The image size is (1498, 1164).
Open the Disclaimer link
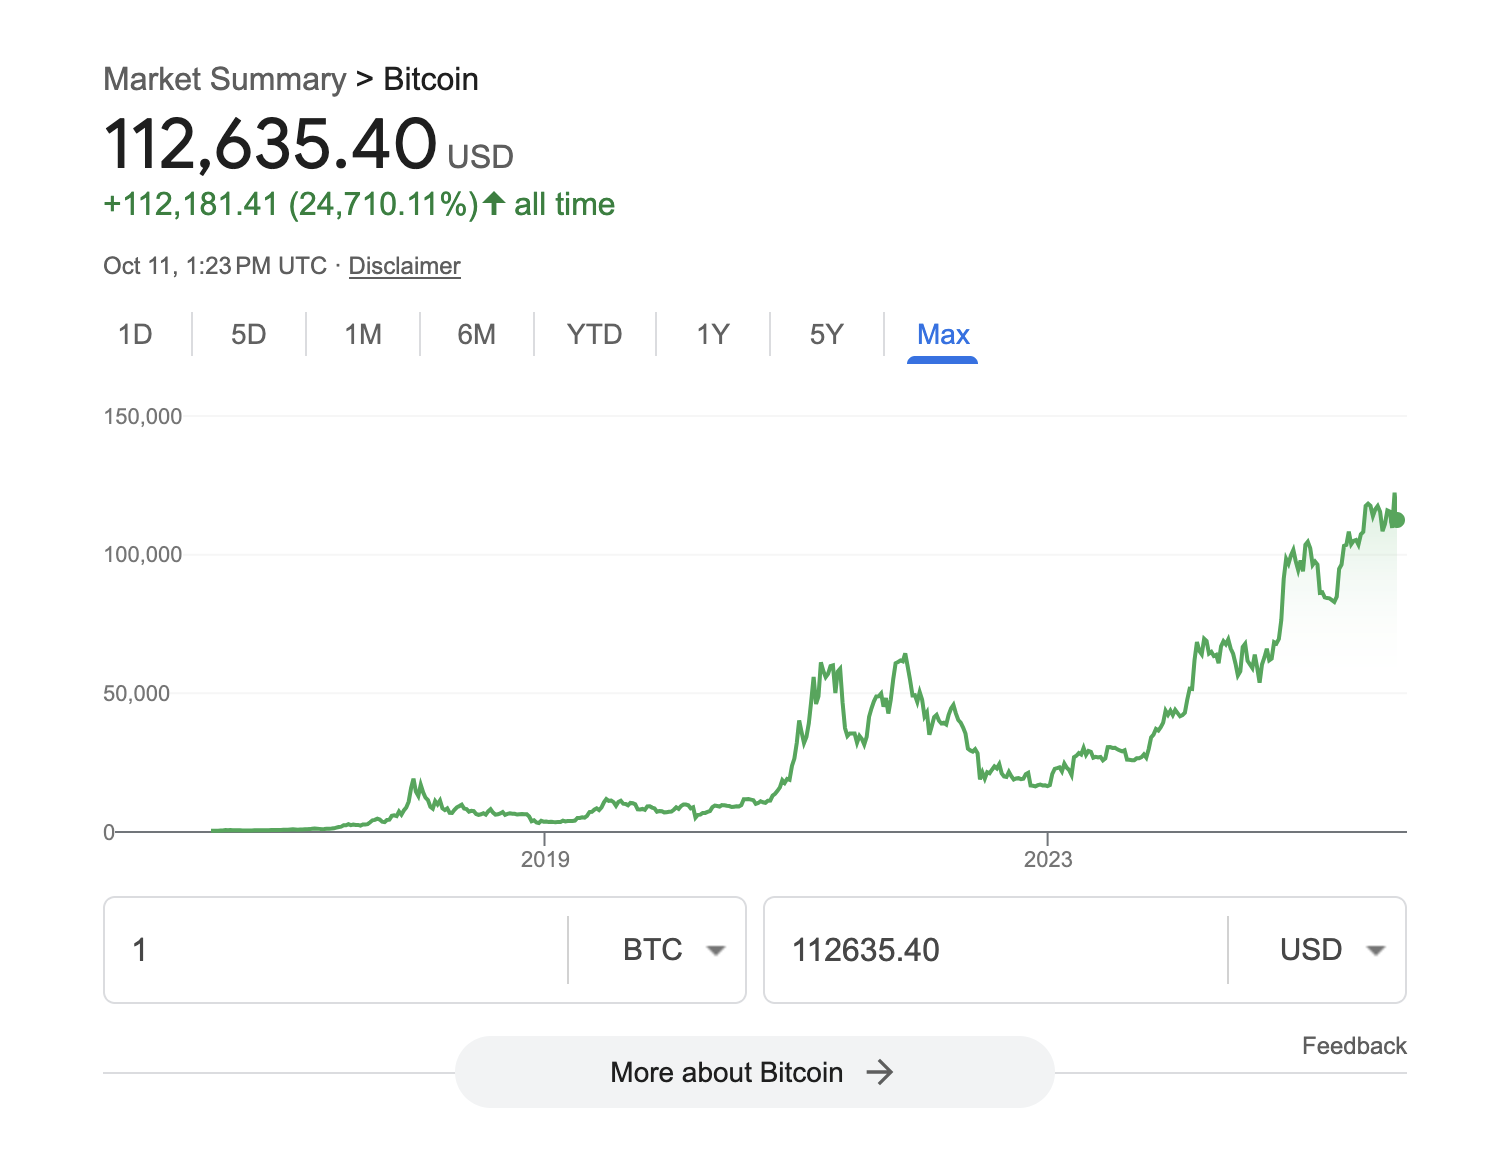pyautogui.click(x=404, y=266)
